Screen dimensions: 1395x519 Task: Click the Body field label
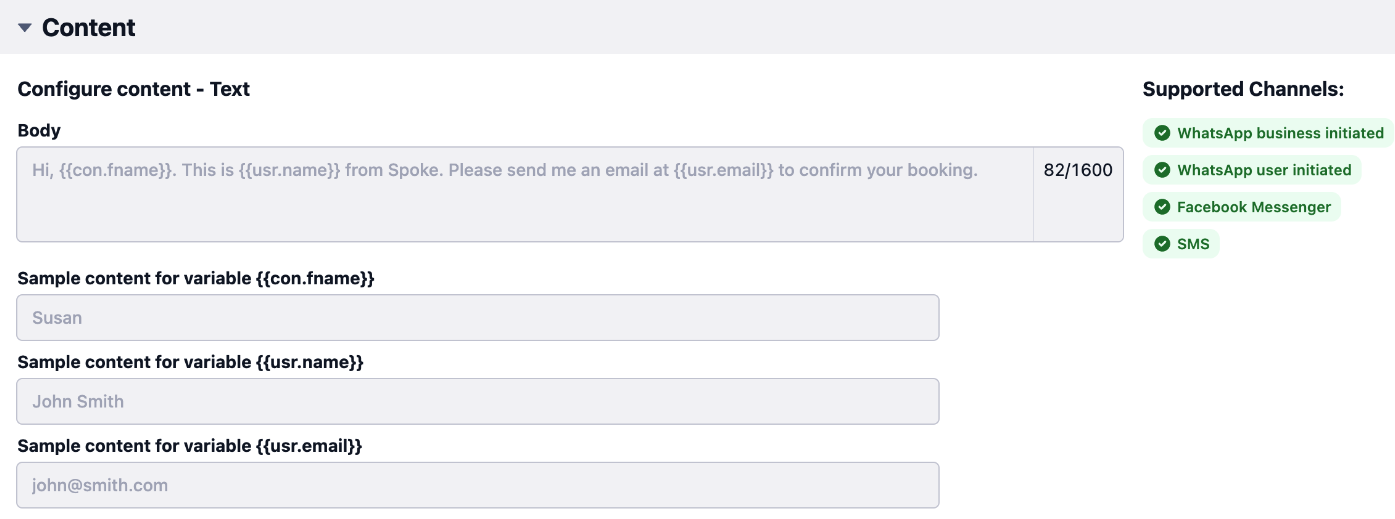[x=39, y=130]
